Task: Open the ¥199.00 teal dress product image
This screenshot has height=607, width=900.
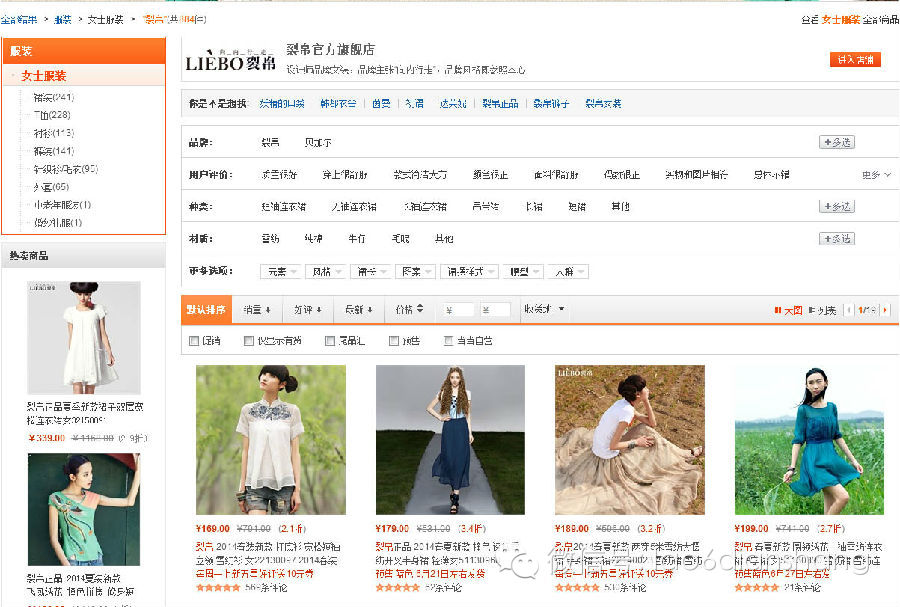Action: (x=809, y=440)
